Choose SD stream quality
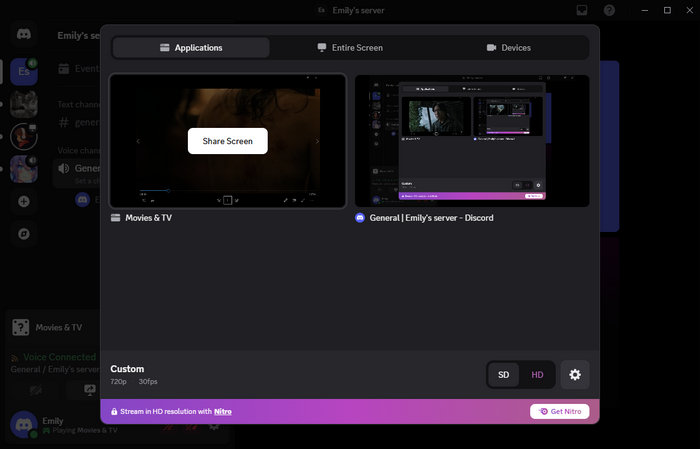The image size is (700, 449). [504, 374]
